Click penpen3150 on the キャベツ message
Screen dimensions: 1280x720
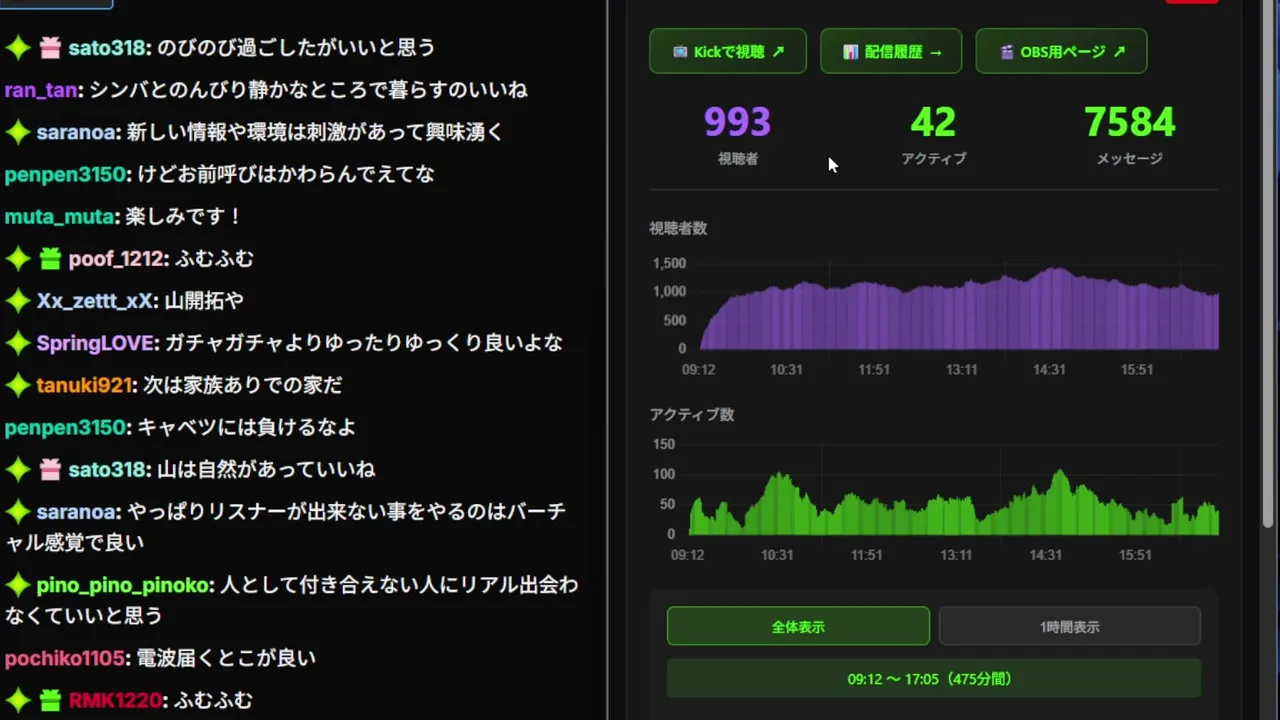(66, 427)
